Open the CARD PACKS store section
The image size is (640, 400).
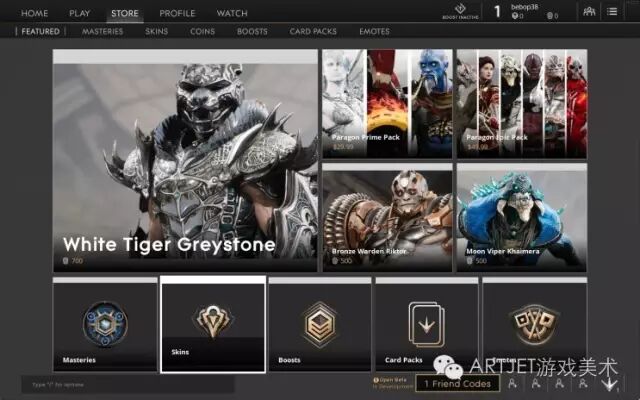click(313, 31)
